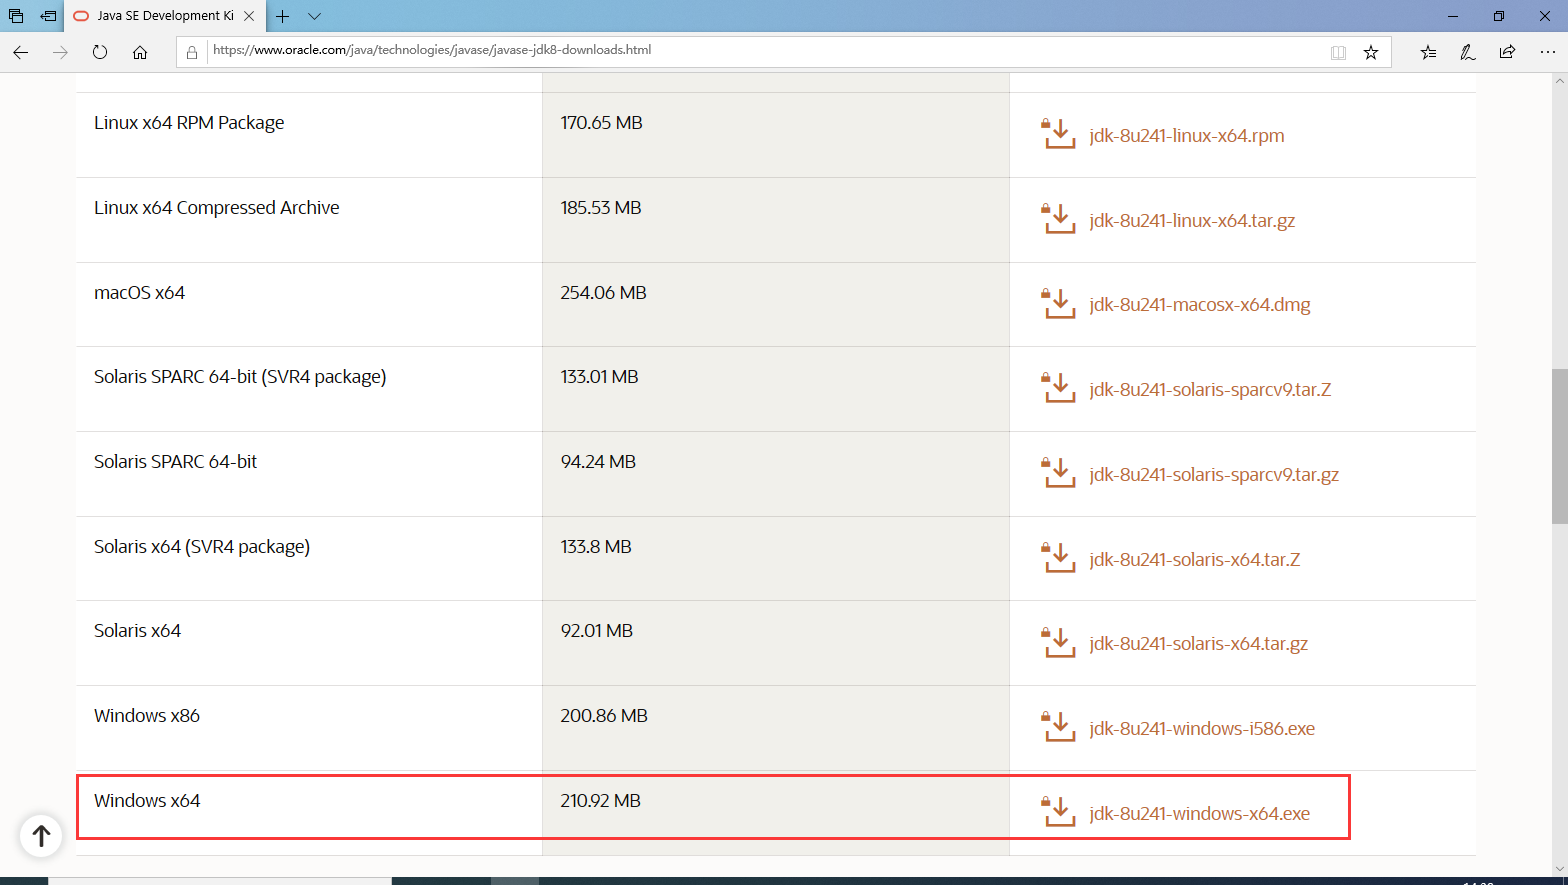Download jdk-8u241-linux-x64.rpm link

(x=1187, y=136)
